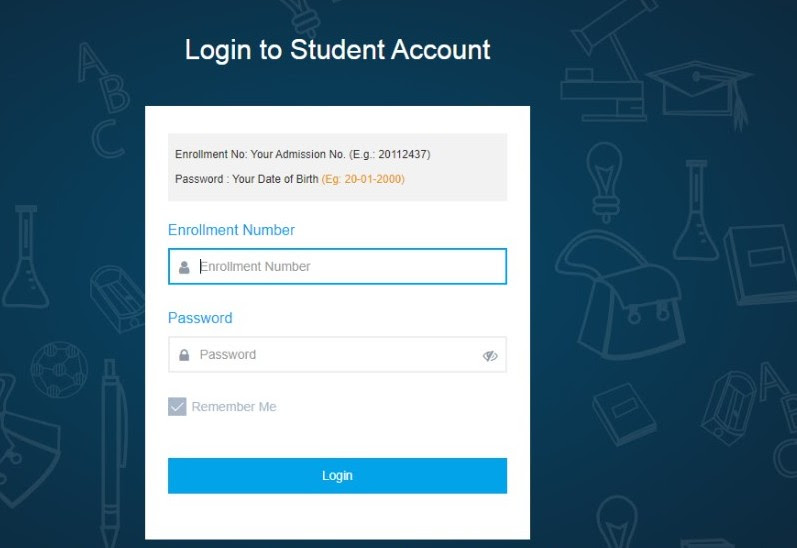Viewport: 797px width, 548px height.
Task: Click the Enrollment No admission hint text
Action: point(302,154)
